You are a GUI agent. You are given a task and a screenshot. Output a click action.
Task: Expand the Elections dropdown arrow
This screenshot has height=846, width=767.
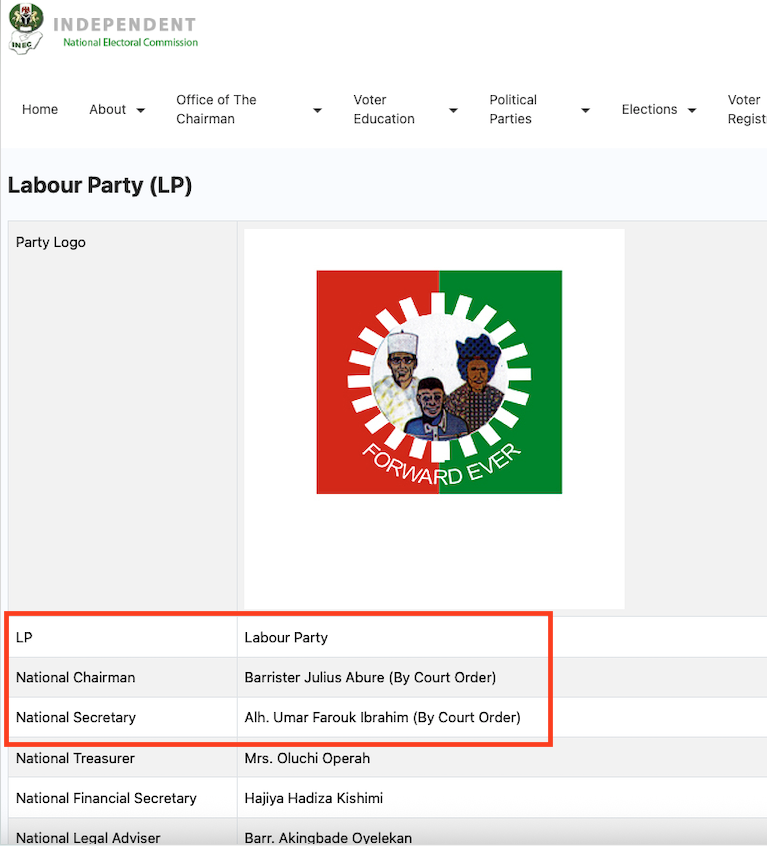point(692,111)
